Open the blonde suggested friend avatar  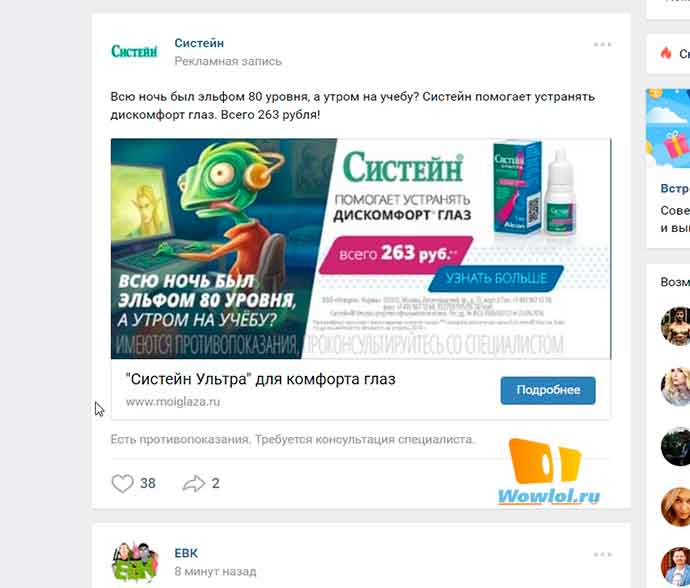676,386
